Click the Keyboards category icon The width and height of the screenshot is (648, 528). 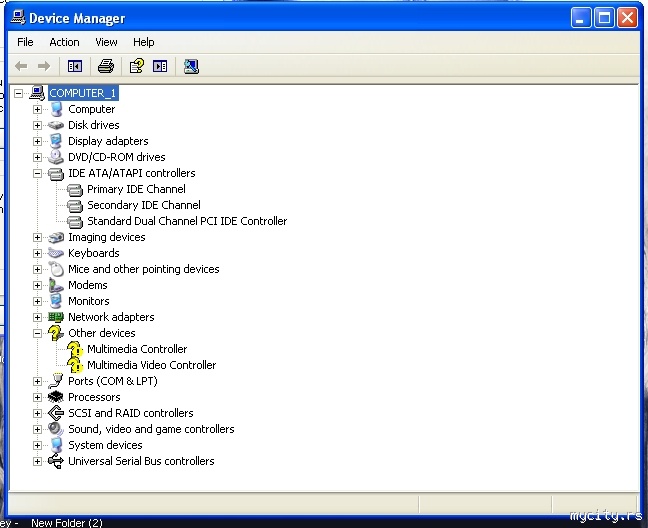(56, 253)
